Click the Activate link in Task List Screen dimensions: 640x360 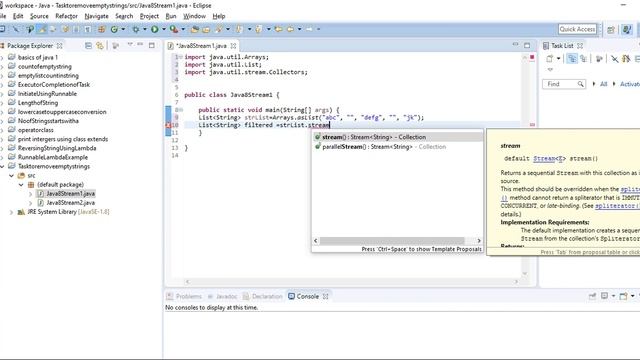(x=630, y=84)
